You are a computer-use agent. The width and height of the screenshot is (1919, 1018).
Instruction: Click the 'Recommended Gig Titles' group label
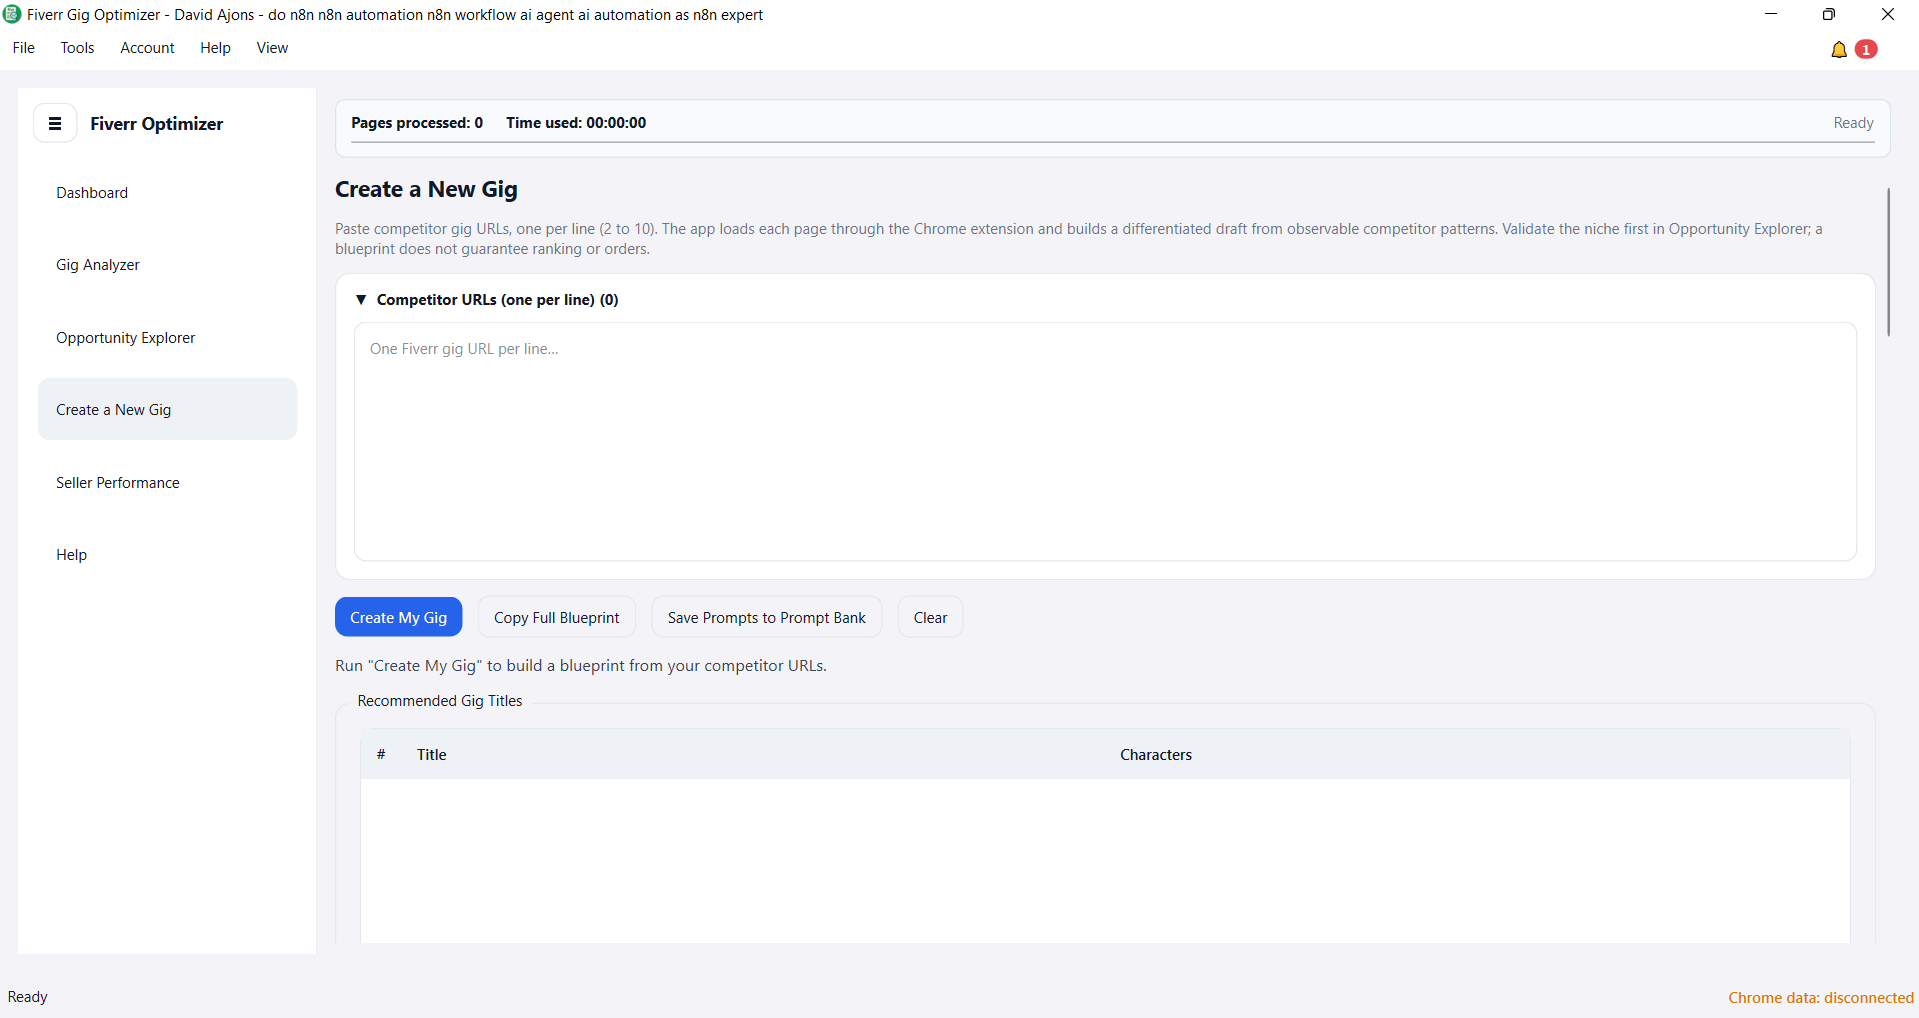(x=440, y=701)
